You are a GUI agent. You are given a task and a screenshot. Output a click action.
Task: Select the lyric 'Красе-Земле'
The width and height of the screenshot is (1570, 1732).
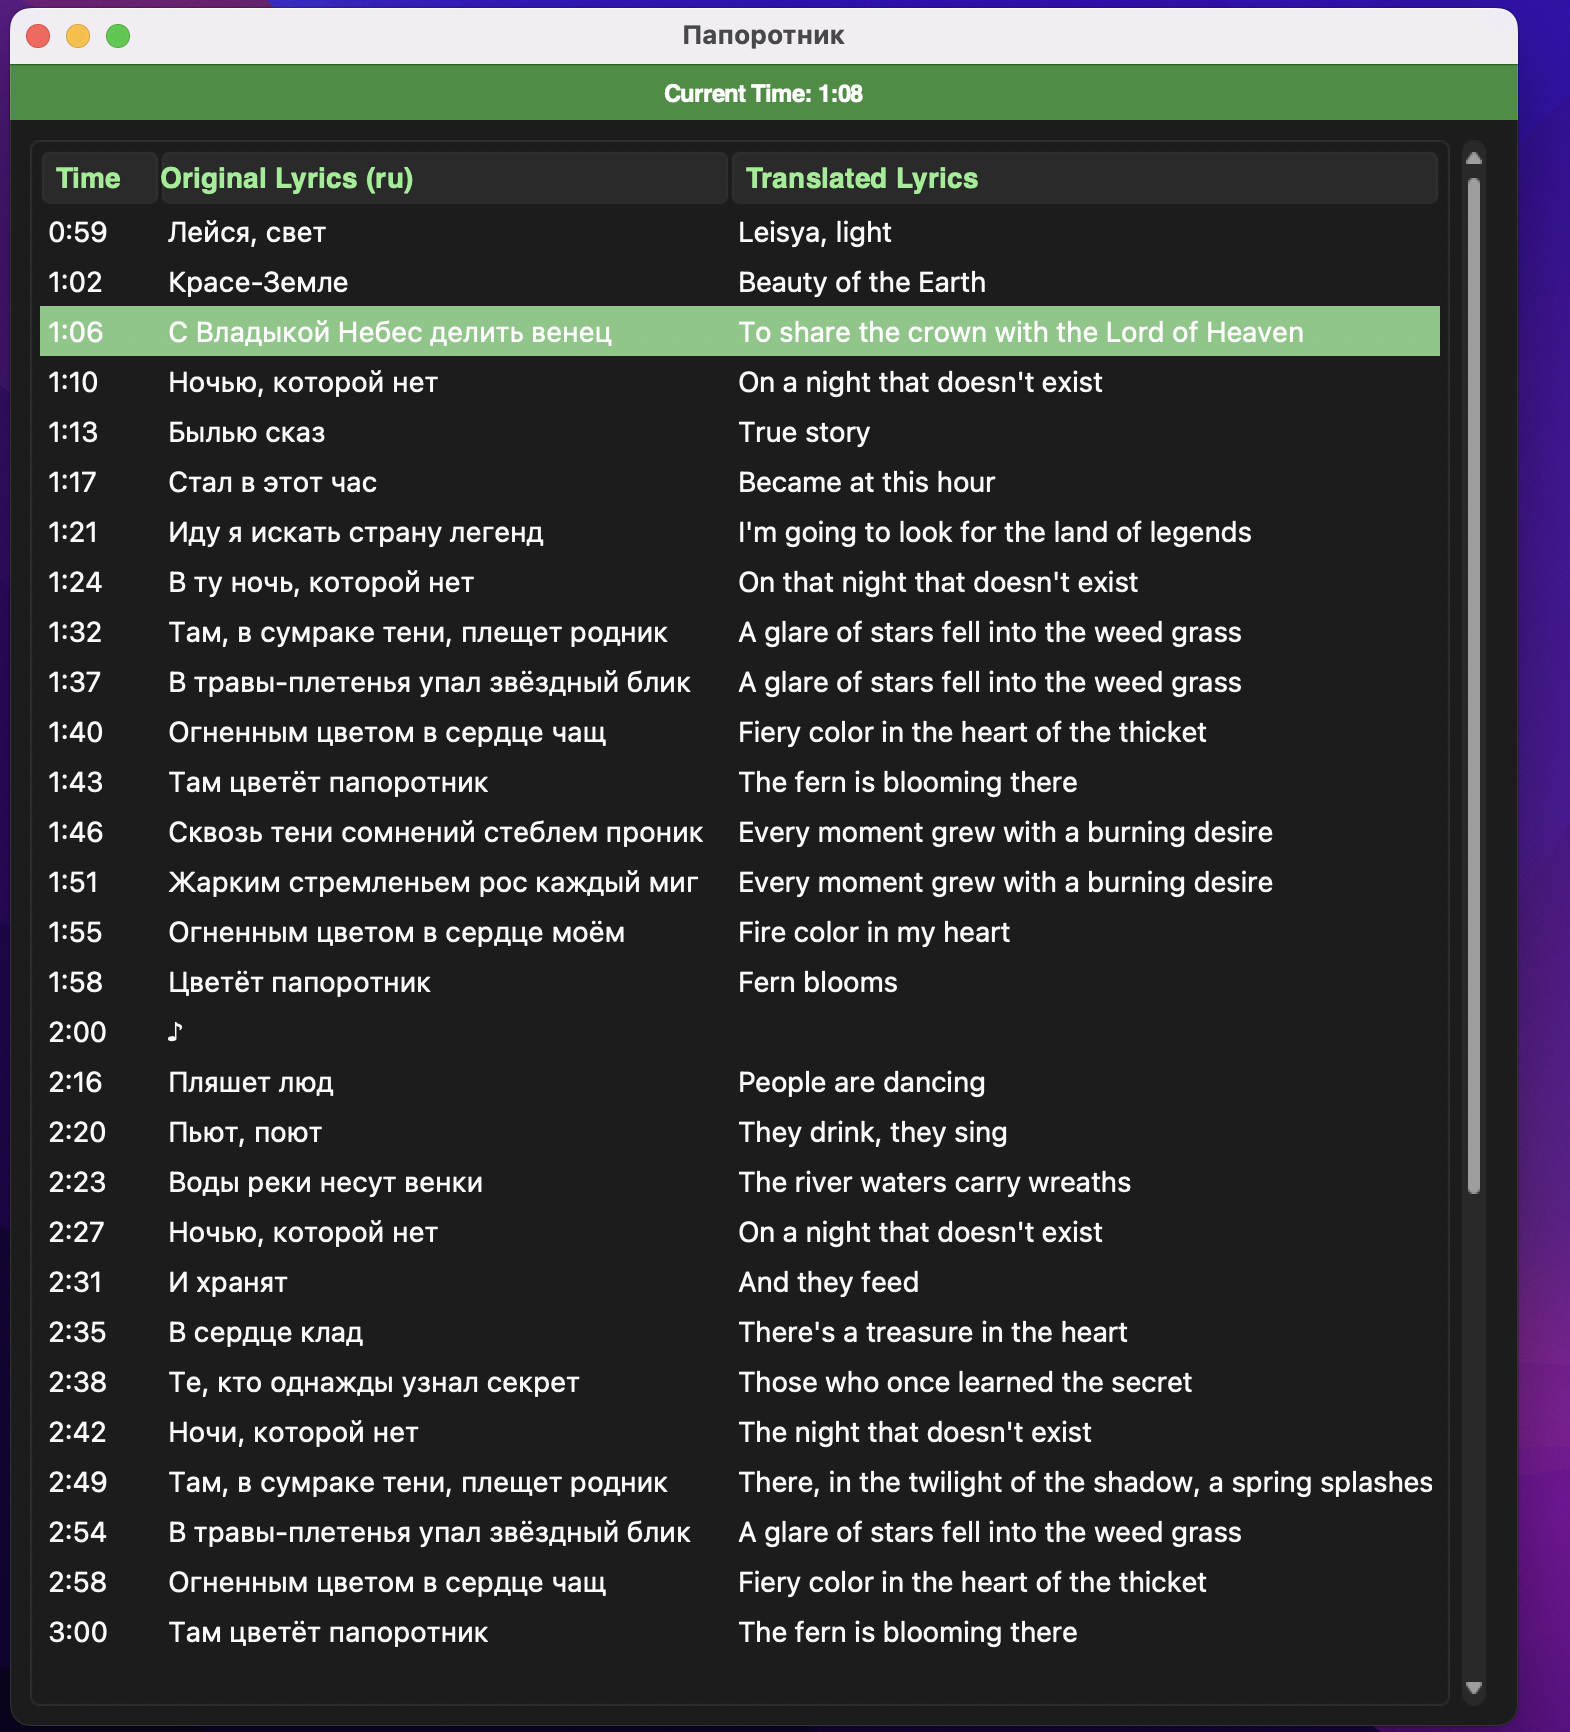pos(258,282)
